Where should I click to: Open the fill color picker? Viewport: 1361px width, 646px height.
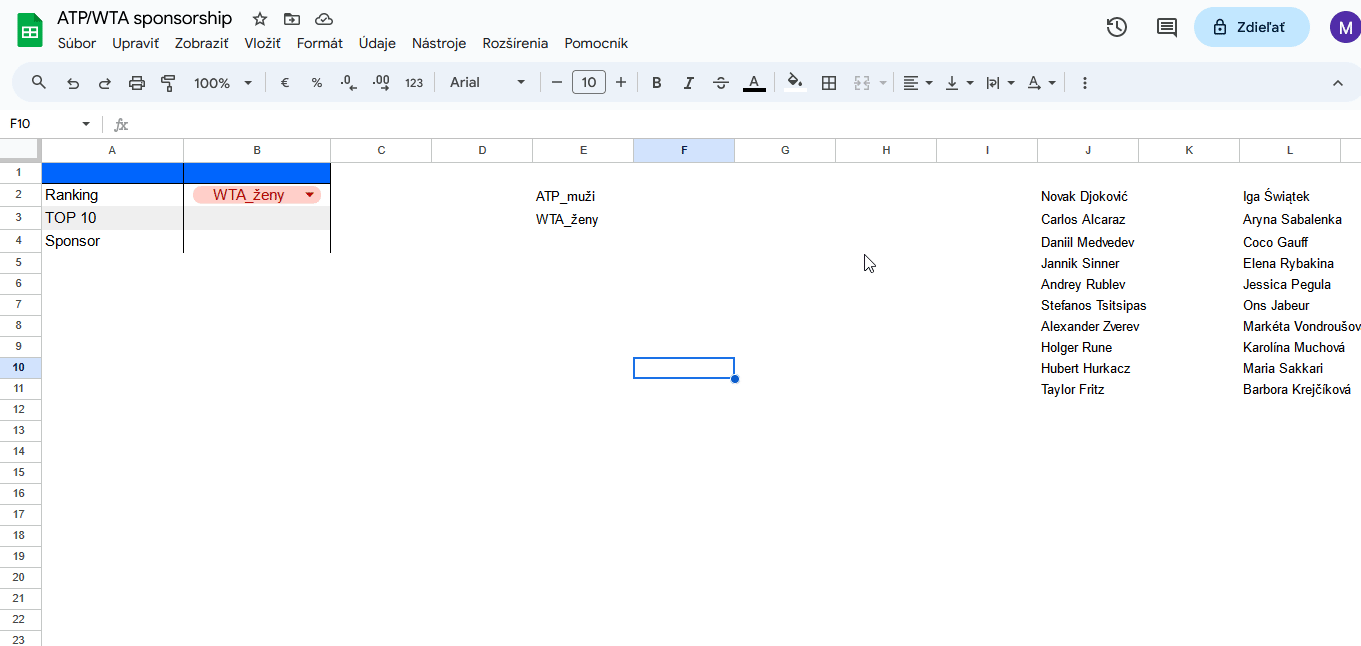point(795,83)
